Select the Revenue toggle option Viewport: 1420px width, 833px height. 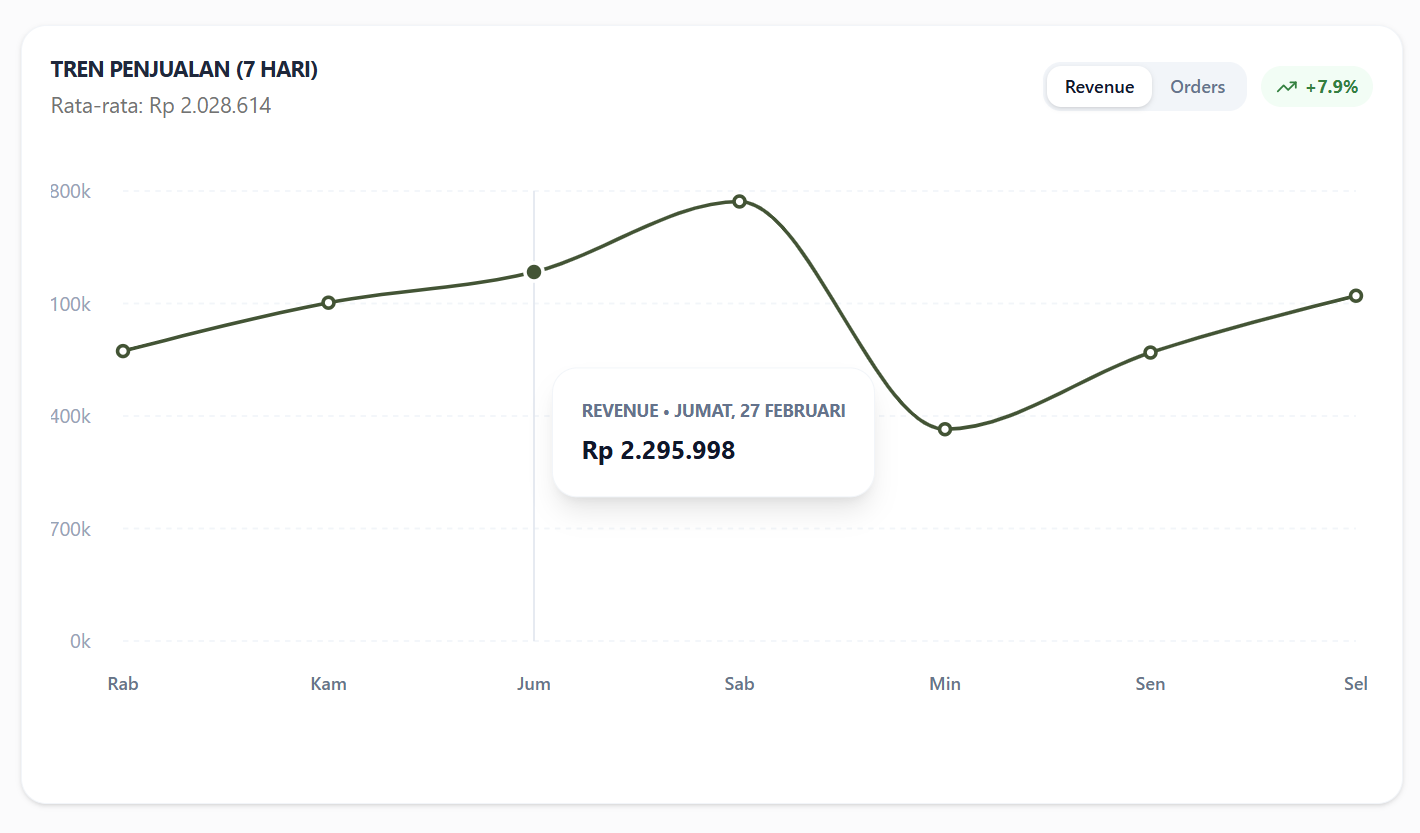(x=1099, y=87)
